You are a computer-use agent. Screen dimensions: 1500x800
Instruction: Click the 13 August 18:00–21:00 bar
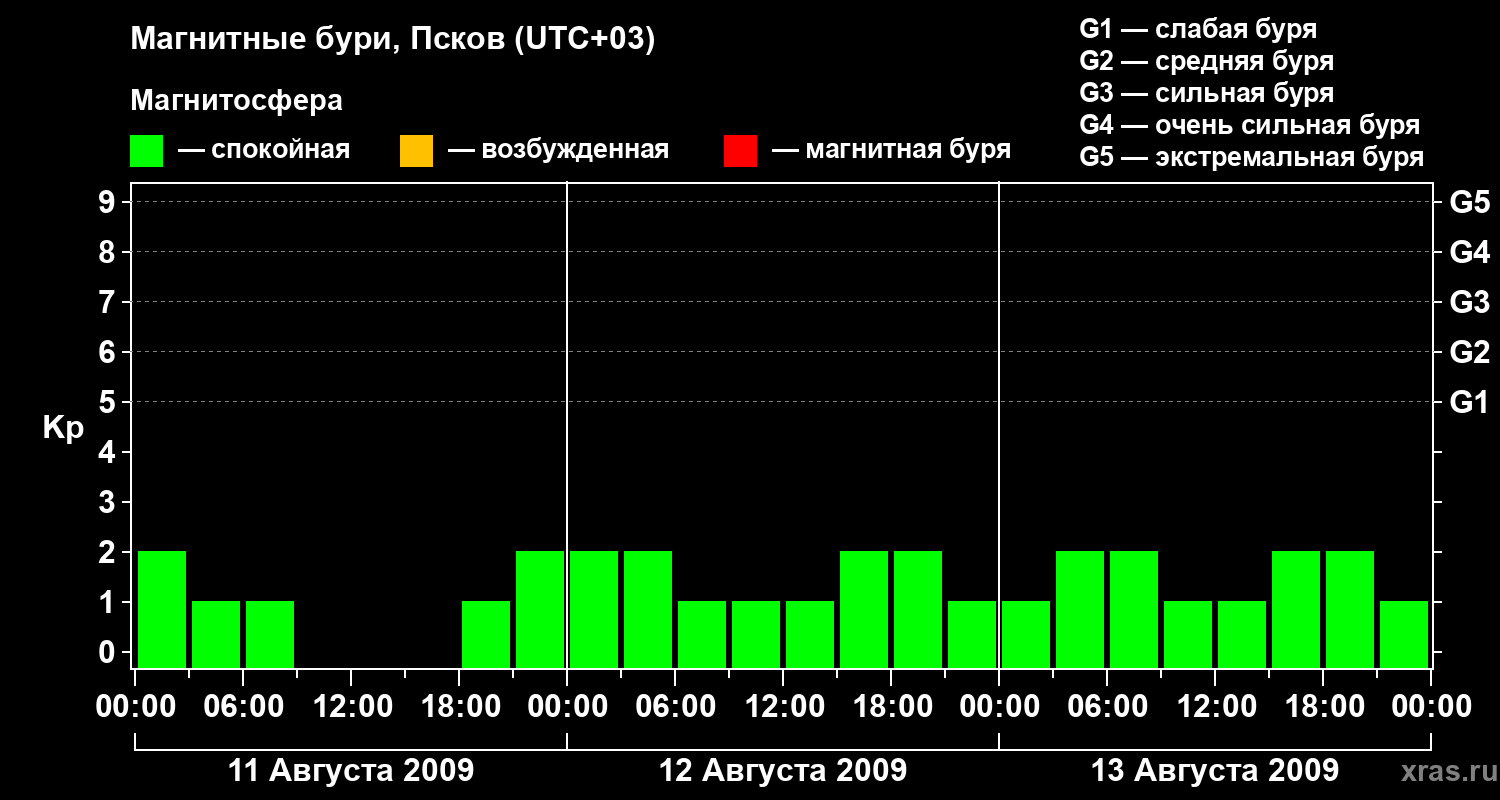[x=1350, y=609]
